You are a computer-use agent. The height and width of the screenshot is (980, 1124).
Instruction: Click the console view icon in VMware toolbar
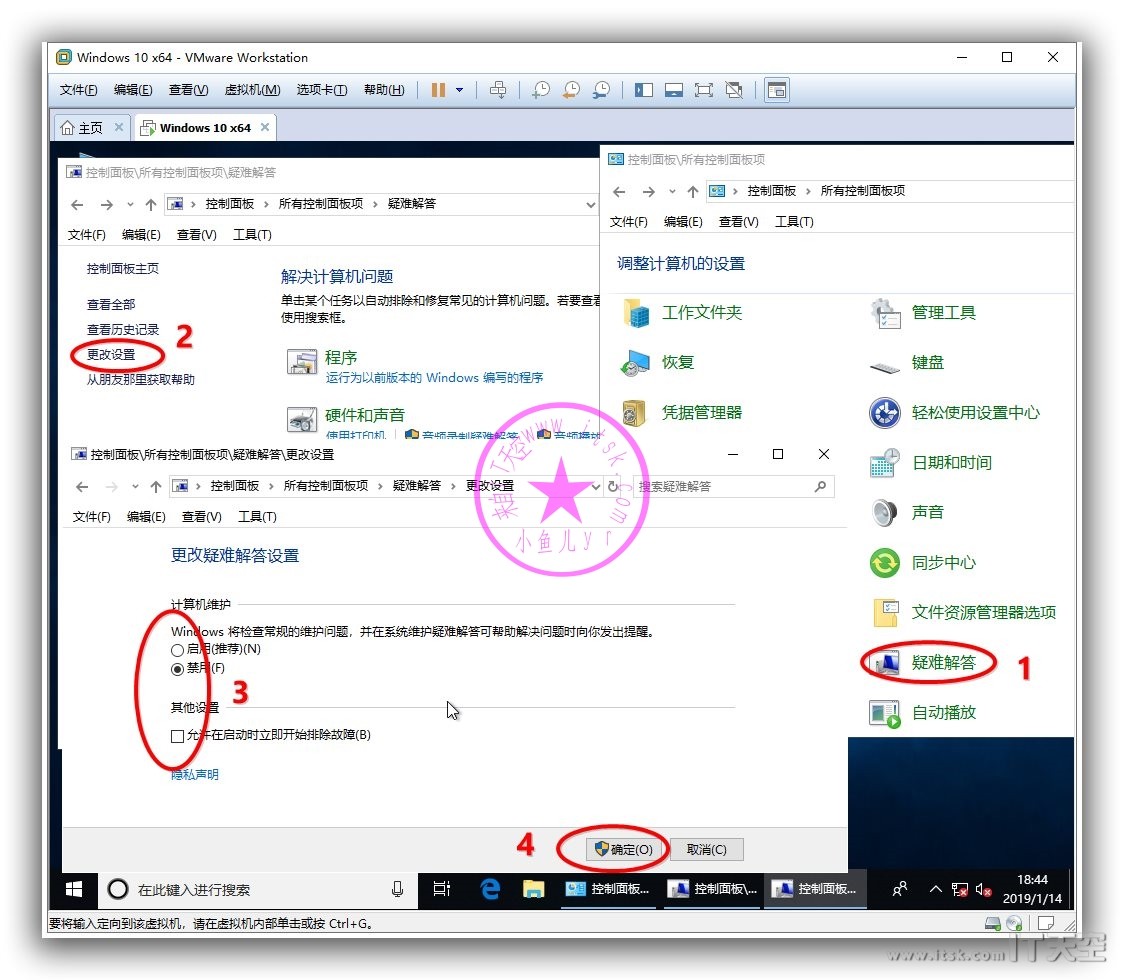tap(777, 90)
